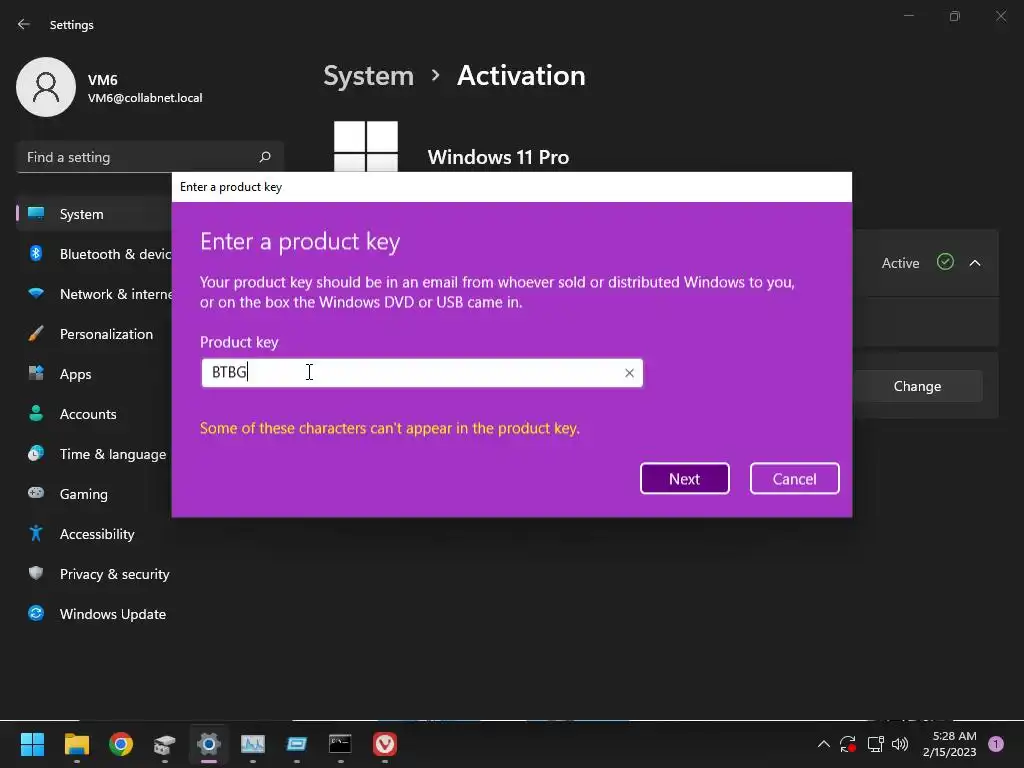Click the Settings gear icon in taskbar

click(208, 744)
